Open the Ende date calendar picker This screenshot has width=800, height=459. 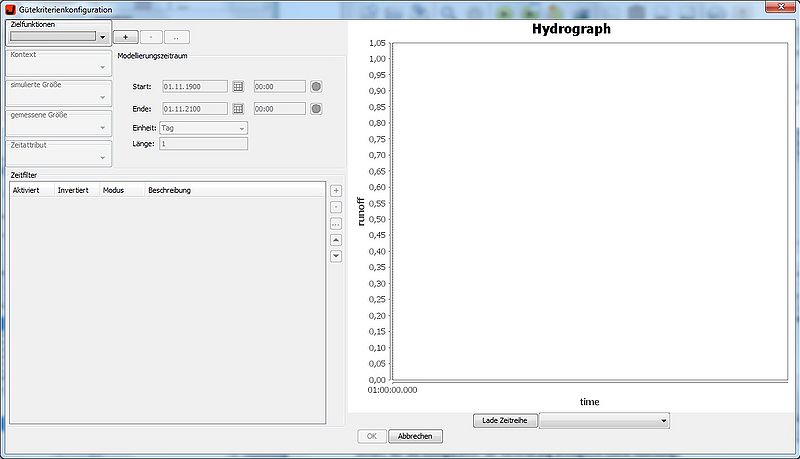pyautogui.click(x=238, y=108)
